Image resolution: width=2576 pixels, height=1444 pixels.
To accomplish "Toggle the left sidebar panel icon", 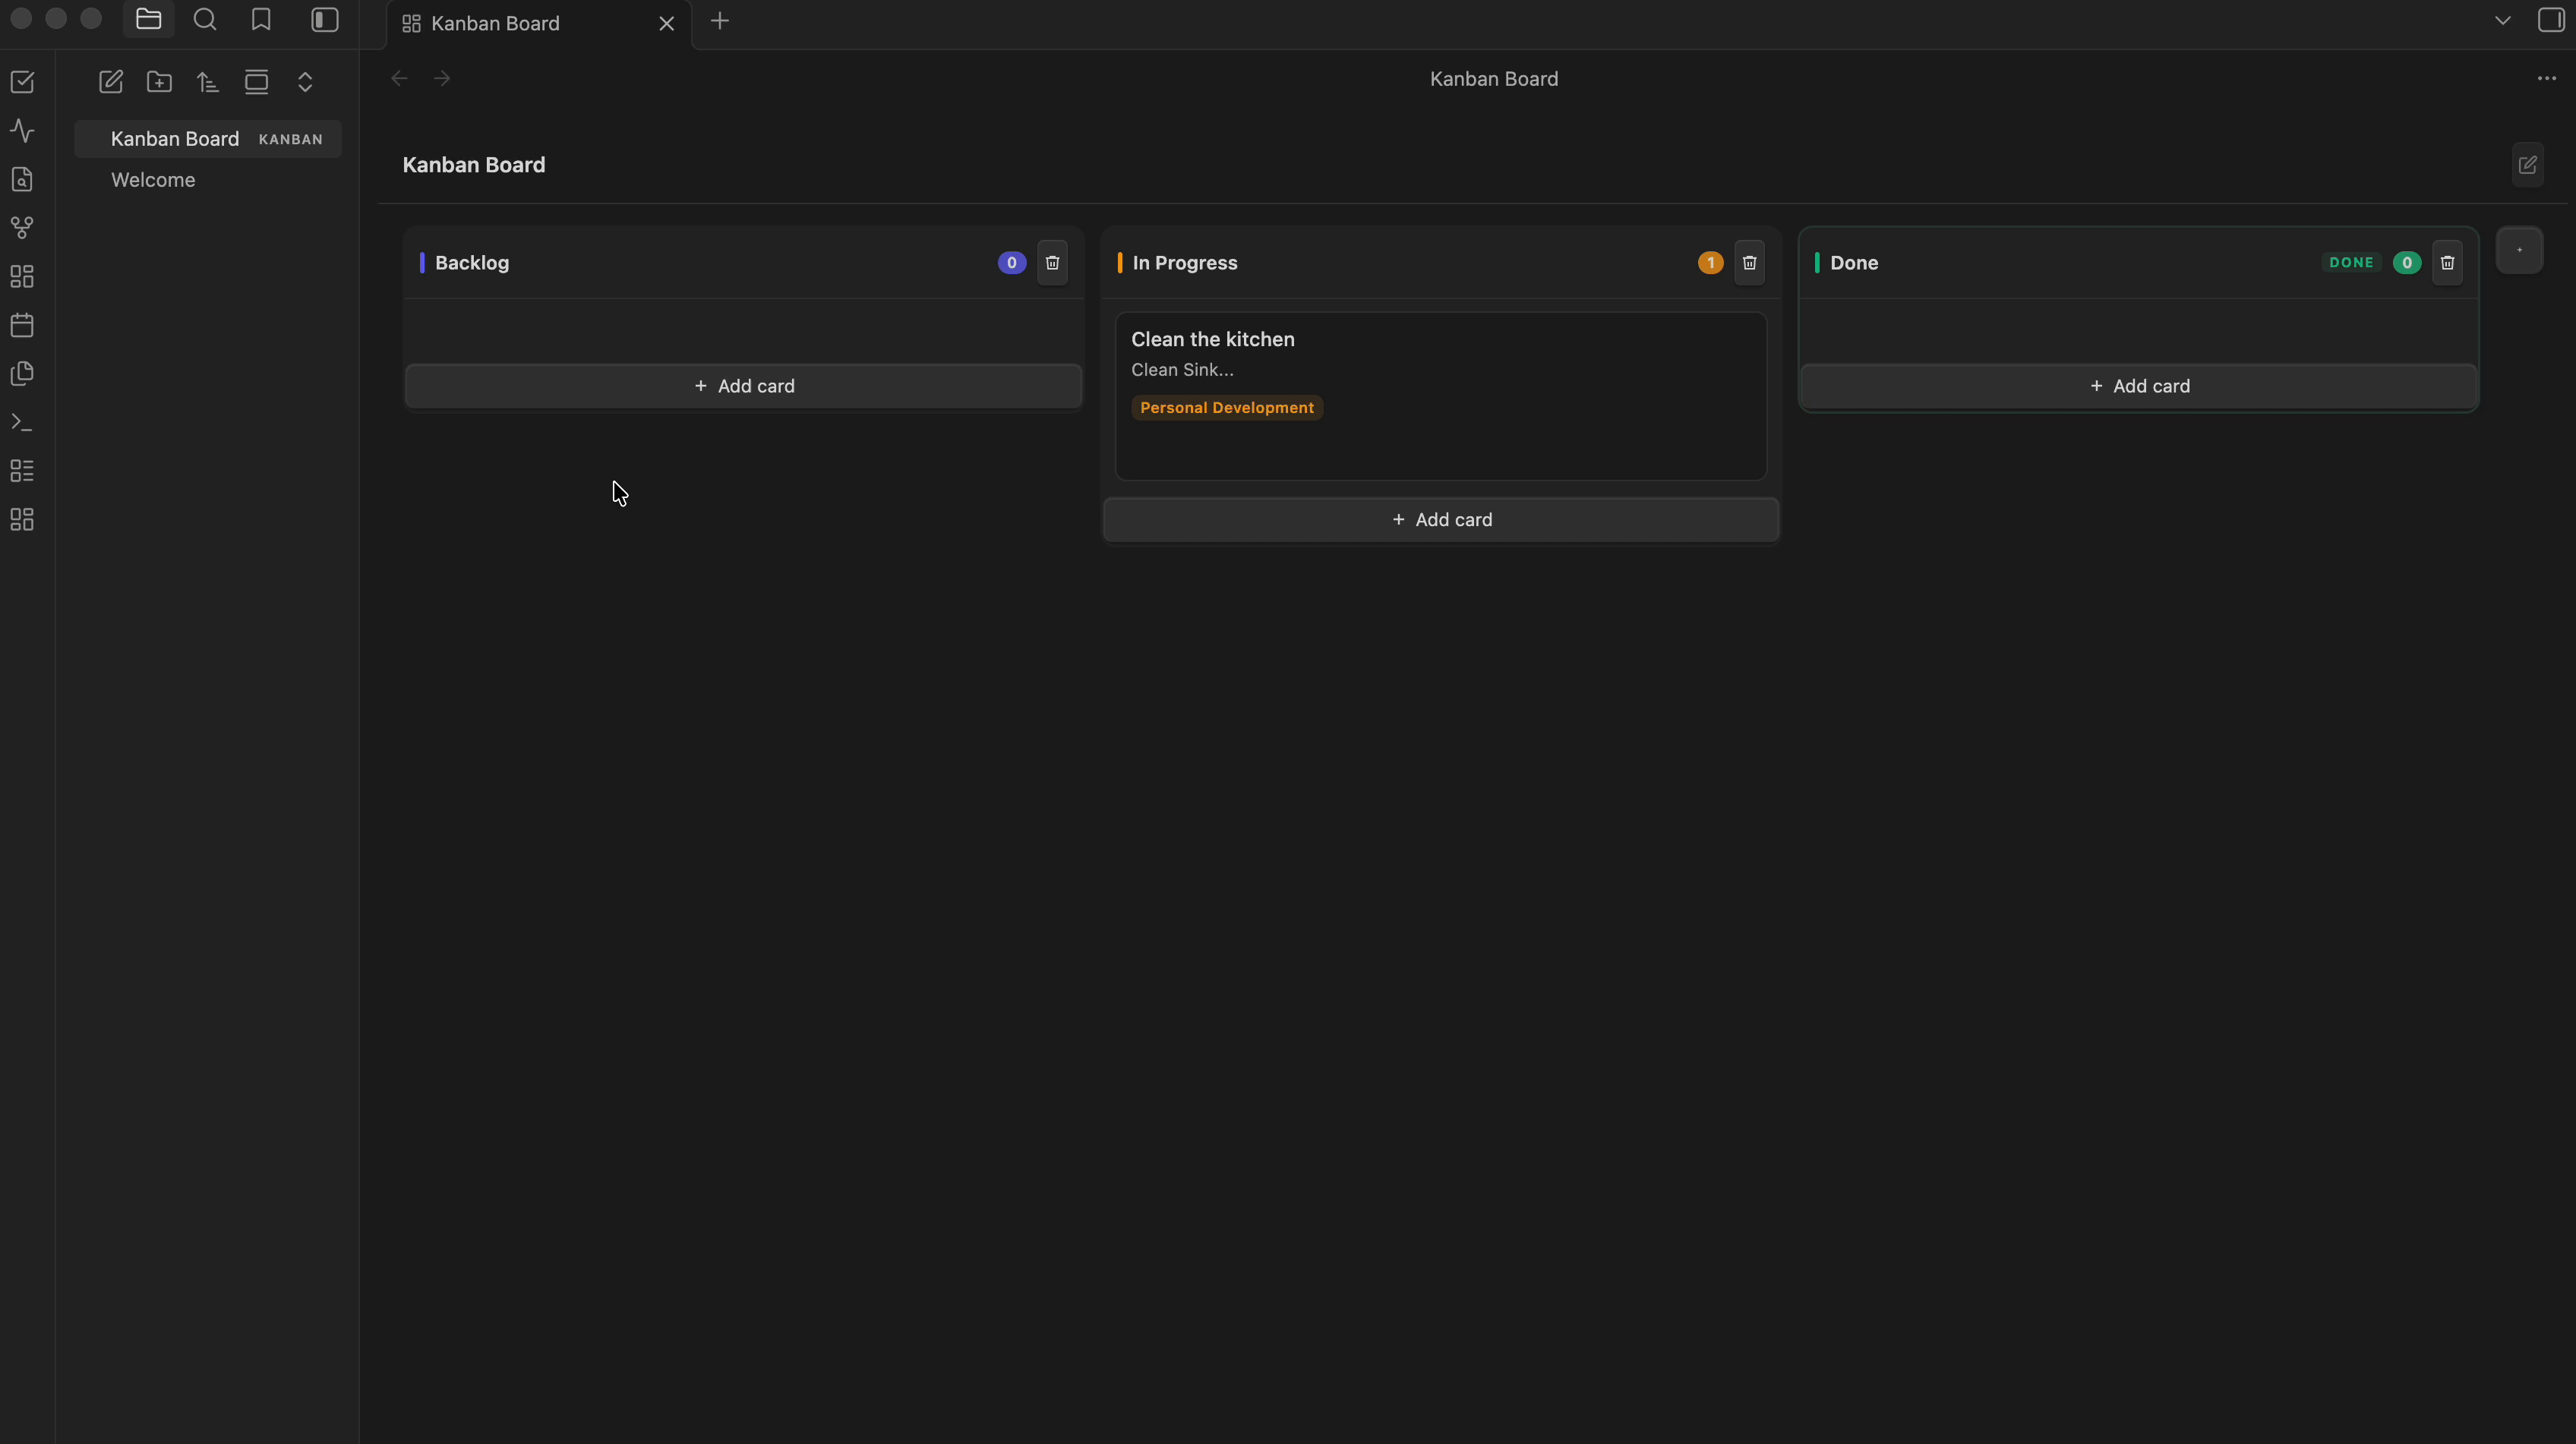I will [325, 20].
